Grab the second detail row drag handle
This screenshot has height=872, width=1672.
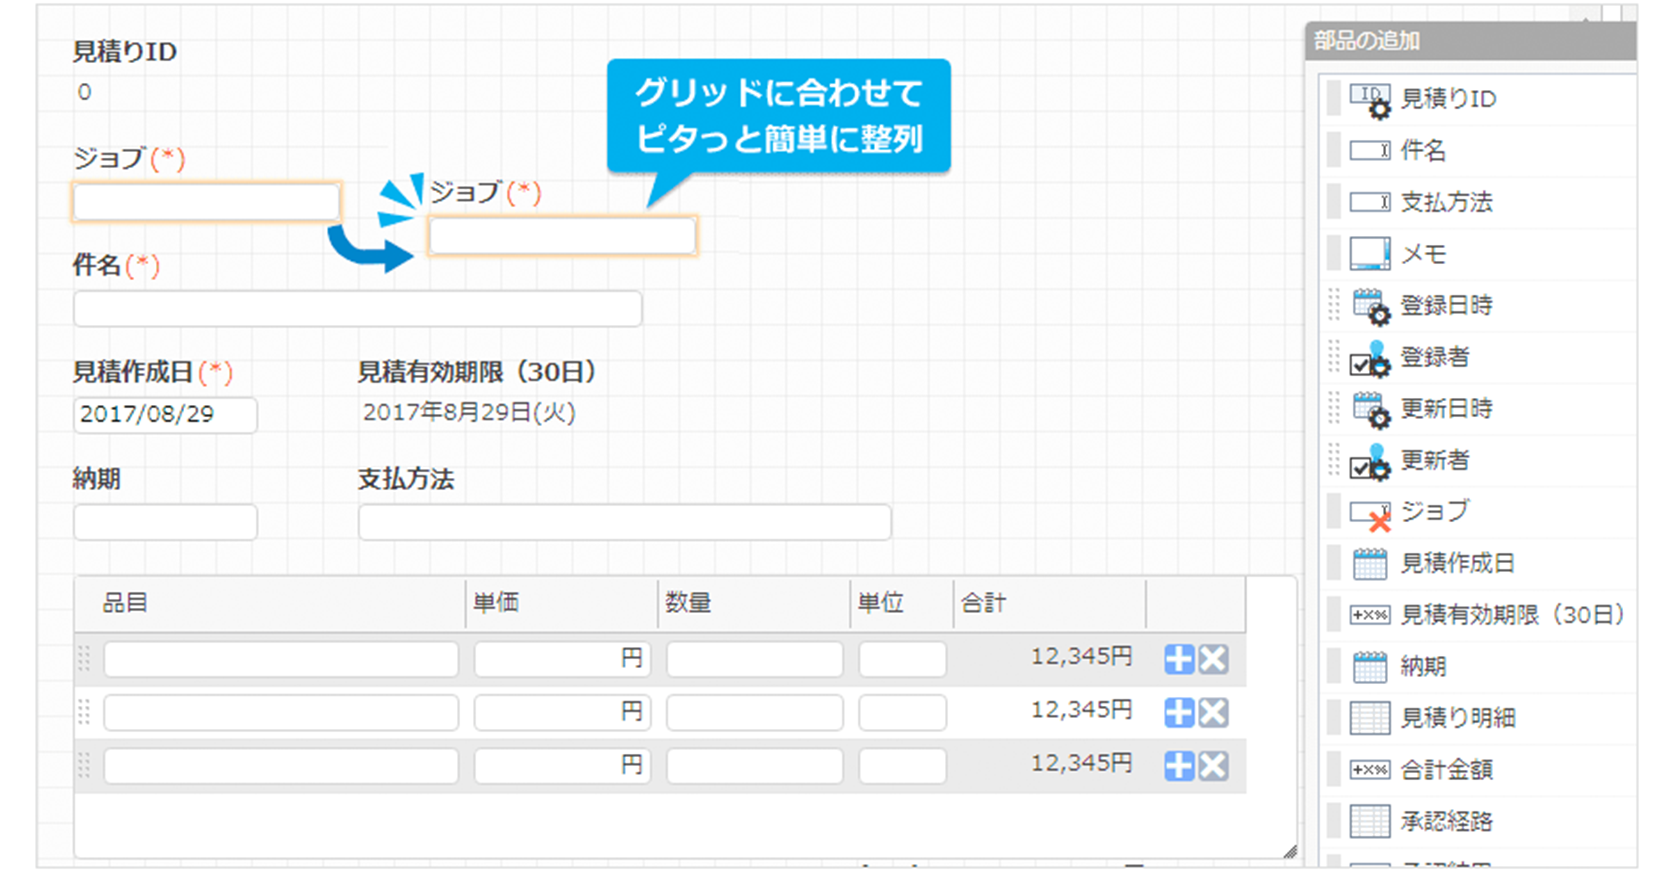[x=84, y=712]
